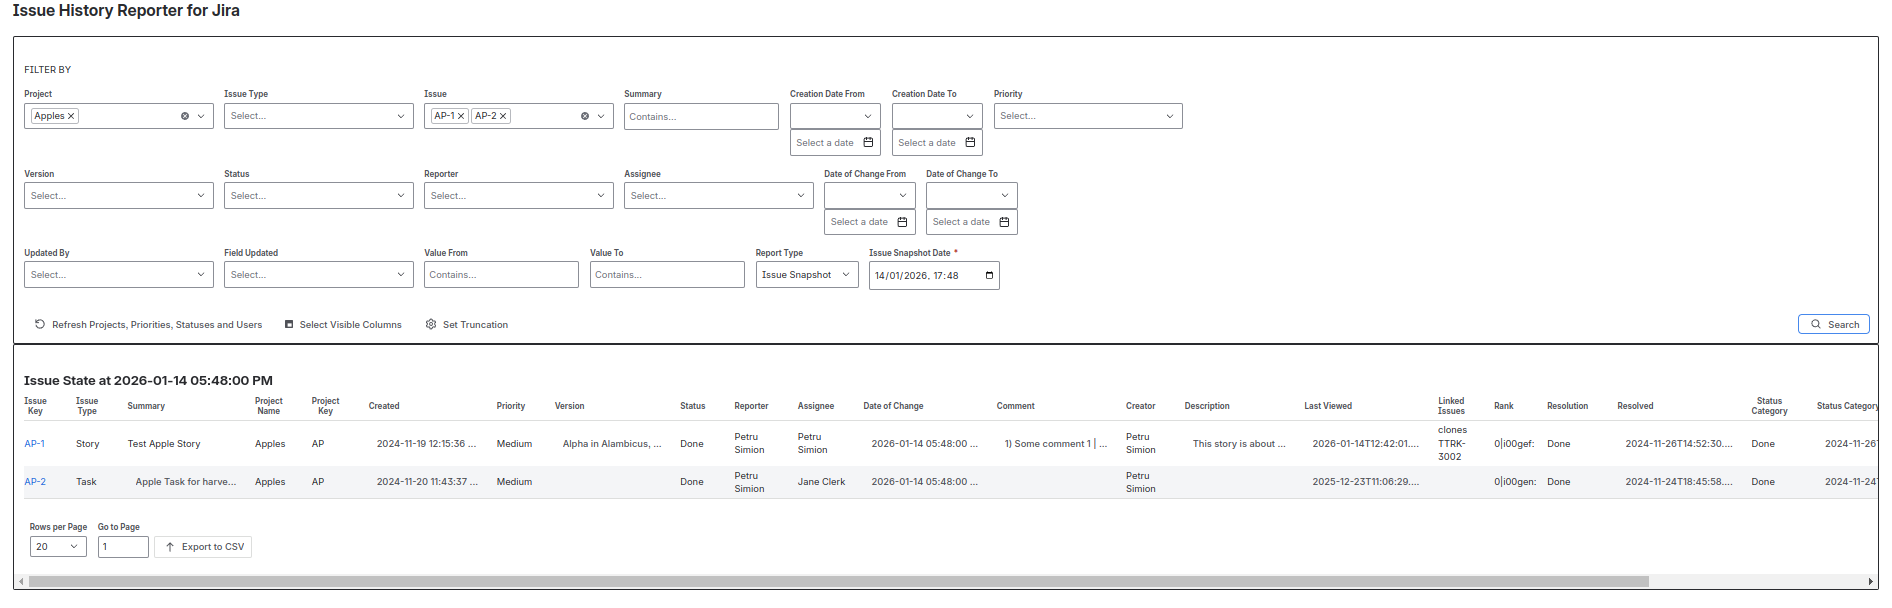Click 'clones TTRK-3002' linked issues cell
Viewport: 1892px width, 608px height.
(1452, 443)
